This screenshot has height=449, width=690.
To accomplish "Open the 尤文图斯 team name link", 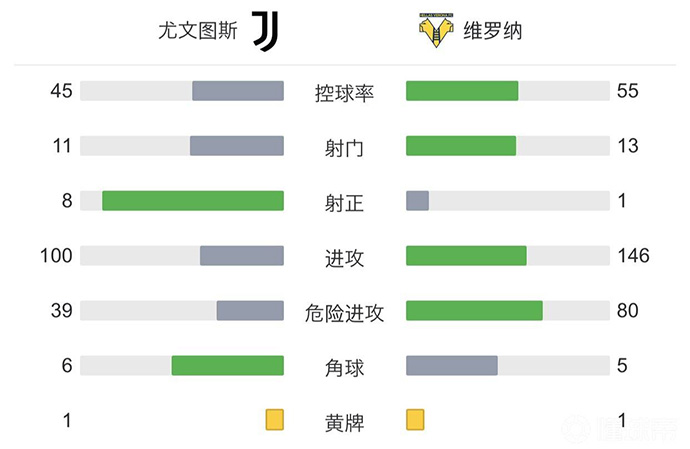I will [197, 31].
